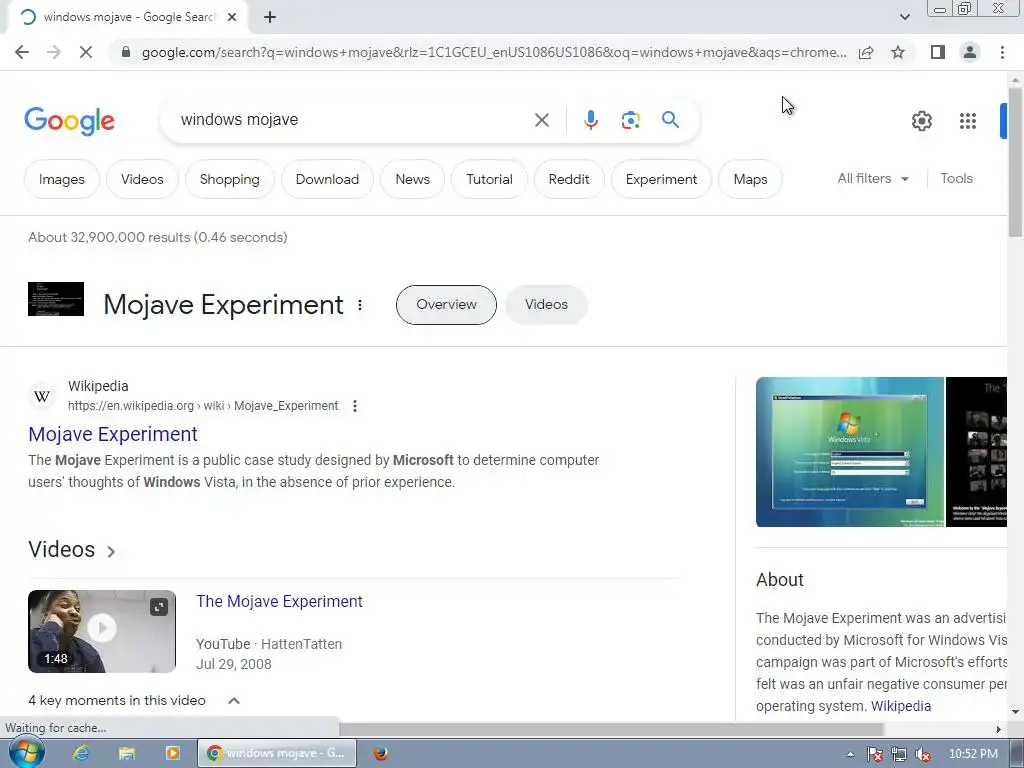1024x768 pixels.
Task: Search by image with Google Lens
Action: coord(630,120)
